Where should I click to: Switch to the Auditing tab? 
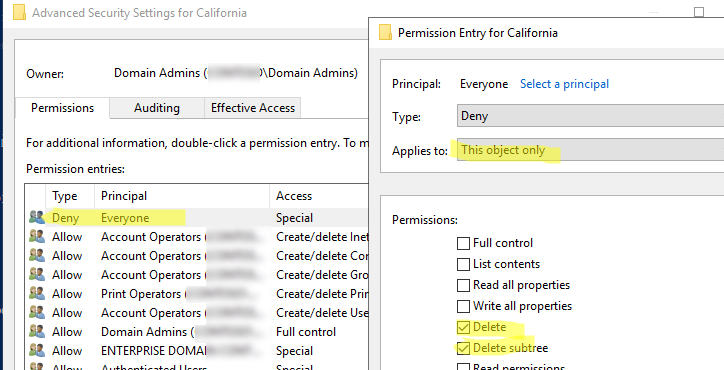click(x=157, y=108)
